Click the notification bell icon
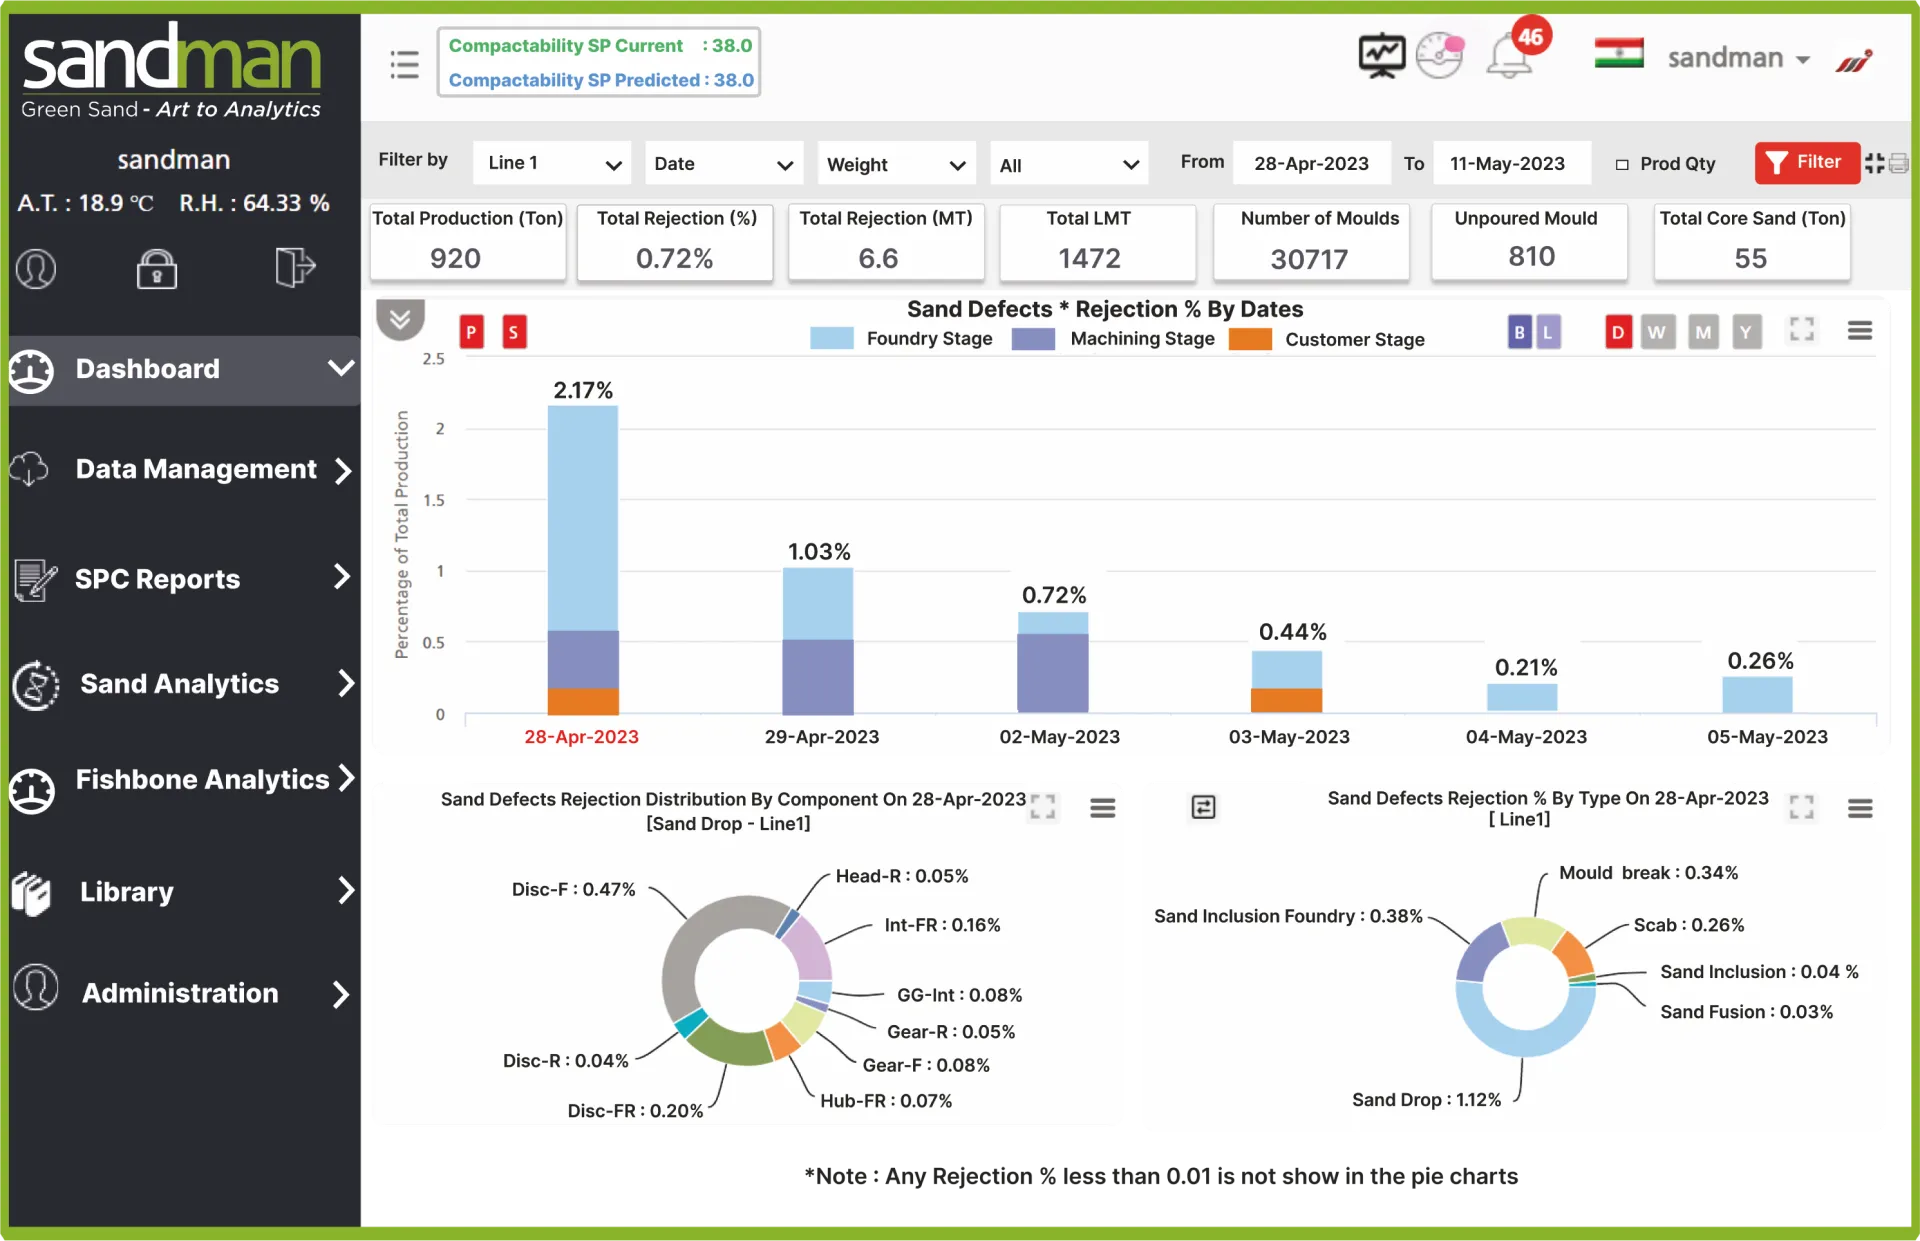 1509,57
